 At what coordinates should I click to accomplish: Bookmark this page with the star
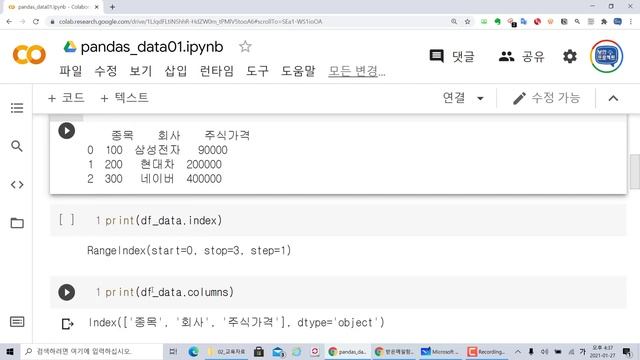coord(467,22)
